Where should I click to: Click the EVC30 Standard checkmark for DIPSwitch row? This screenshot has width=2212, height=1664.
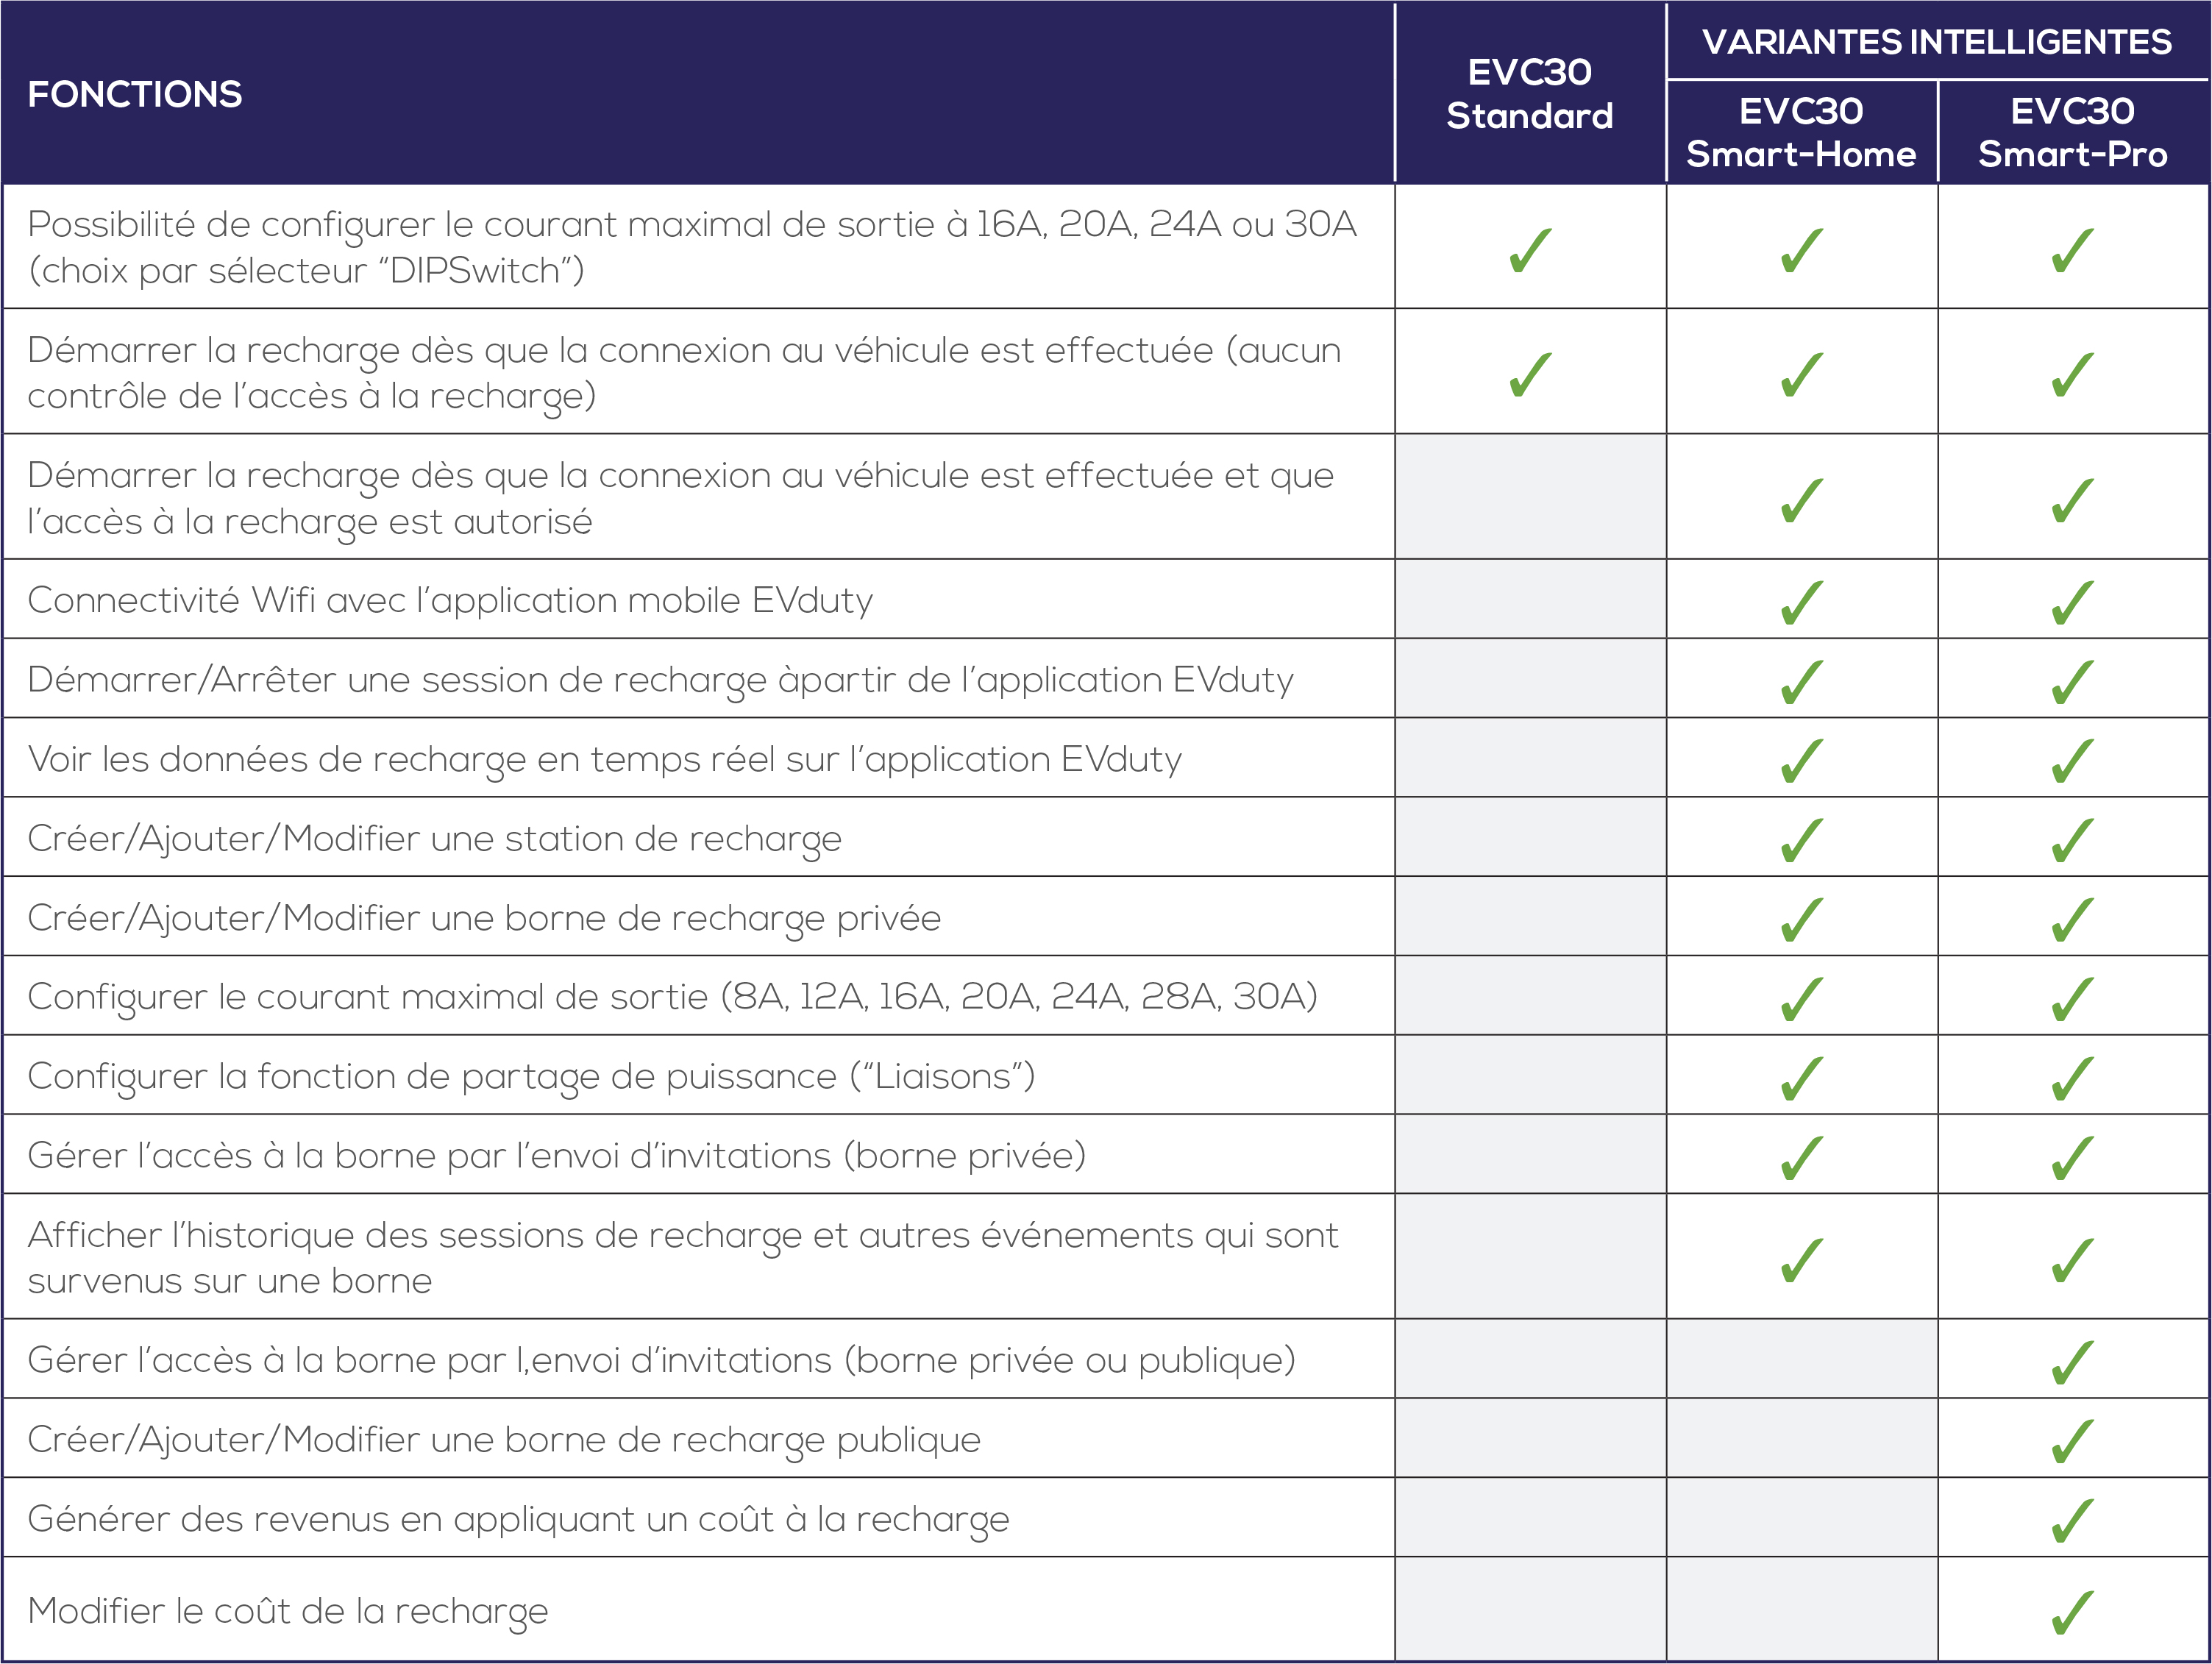pos(1530,250)
